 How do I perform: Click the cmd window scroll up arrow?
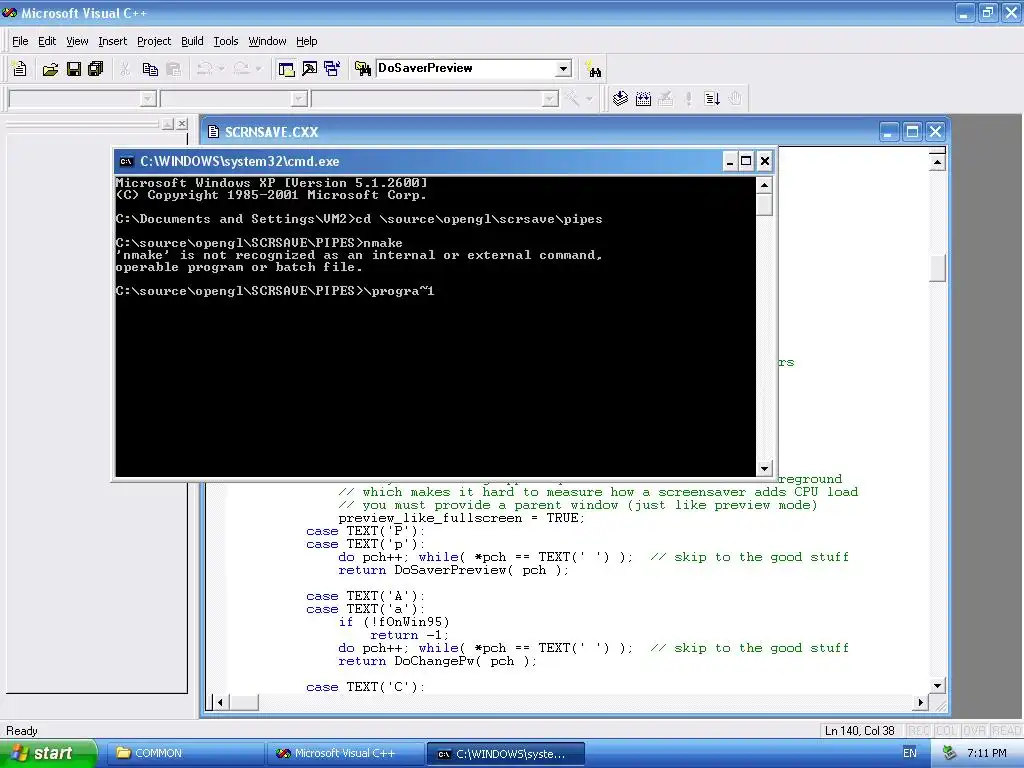pyautogui.click(x=764, y=185)
